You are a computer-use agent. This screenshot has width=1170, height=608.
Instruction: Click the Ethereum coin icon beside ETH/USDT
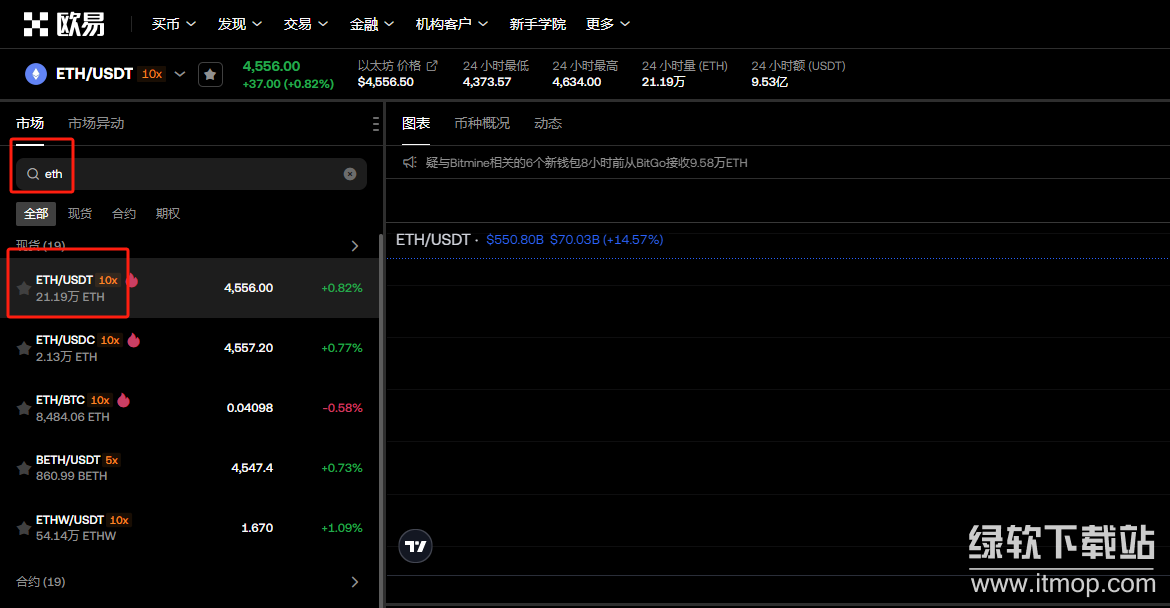[x=36, y=74]
